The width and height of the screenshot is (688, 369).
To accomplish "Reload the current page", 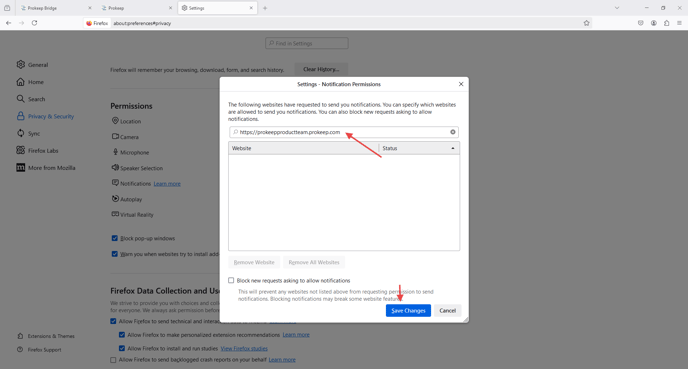I will point(34,23).
